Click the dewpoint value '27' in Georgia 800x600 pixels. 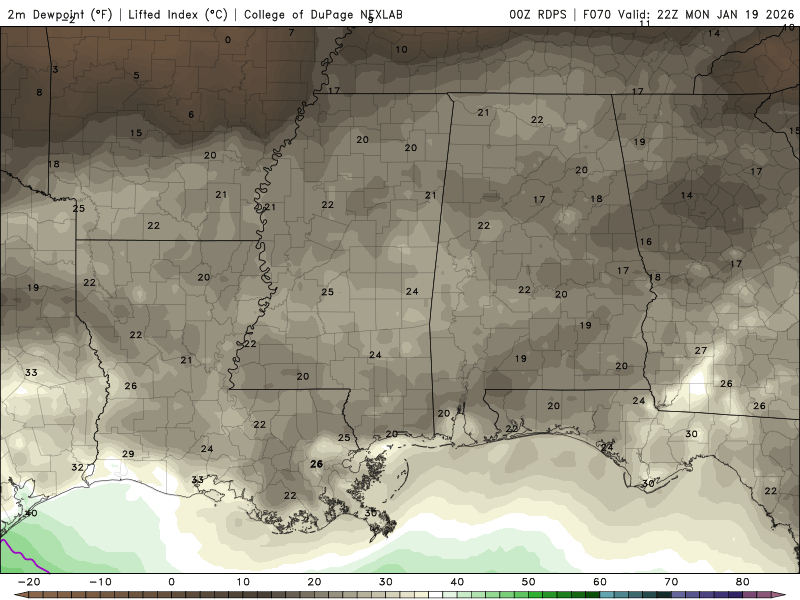click(701, 351)
